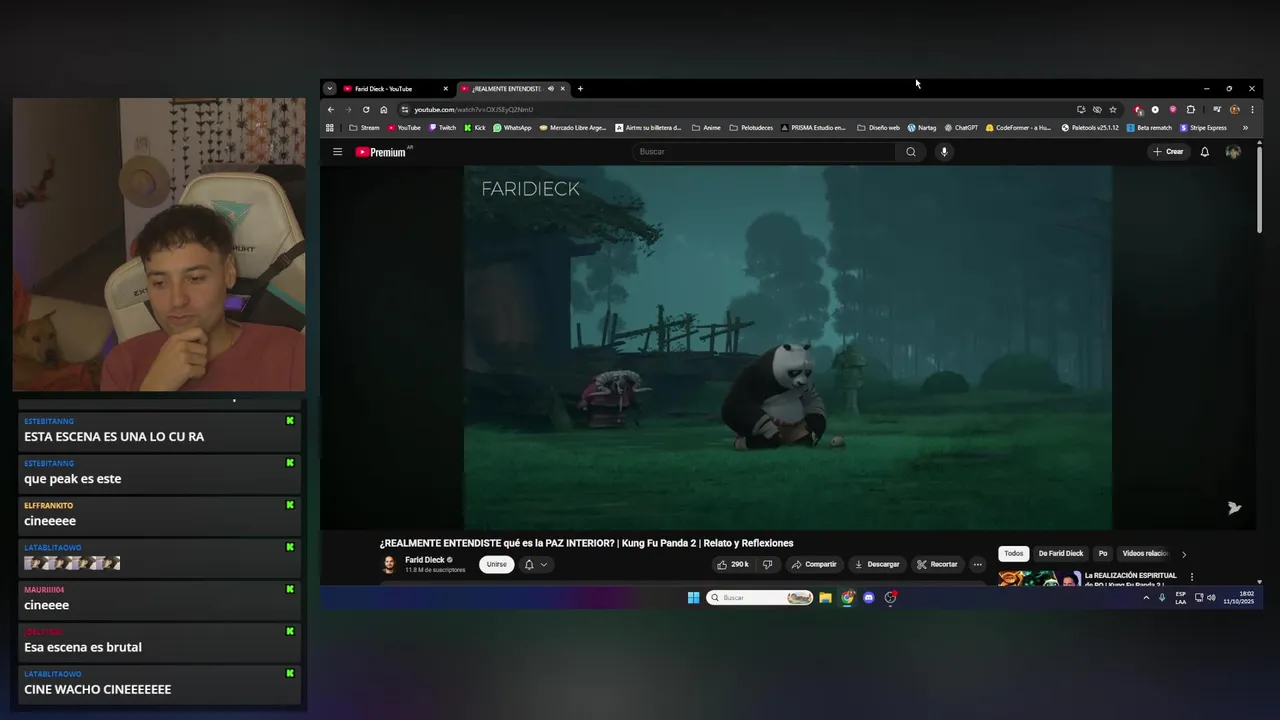
Task: Open options for La REALIZACIÓN ESPIRITUAL video
Action: [1191, 577]
